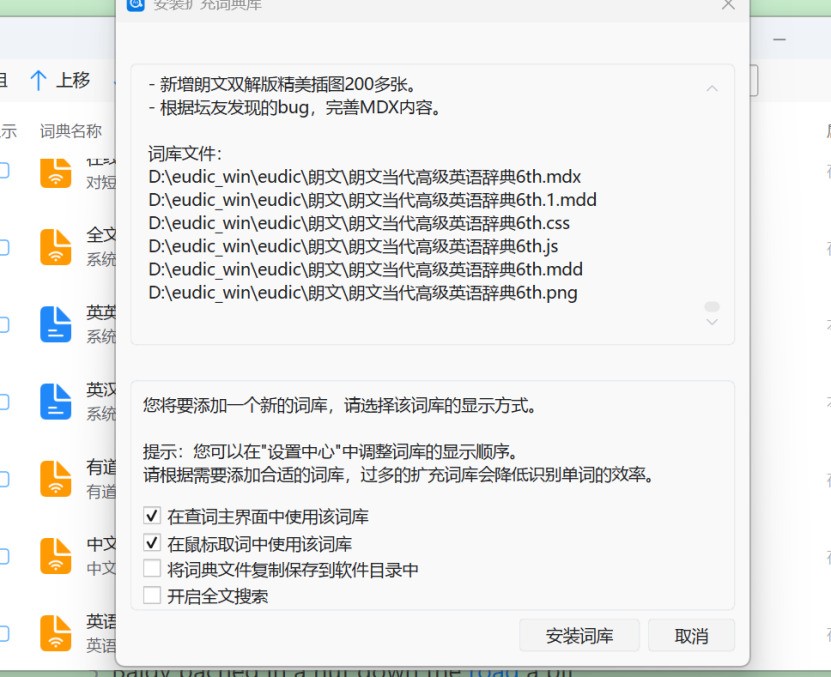Click the orange dictionary icon beside 有道
Viewport: 831px width, 677px height.
pos(56,478)
